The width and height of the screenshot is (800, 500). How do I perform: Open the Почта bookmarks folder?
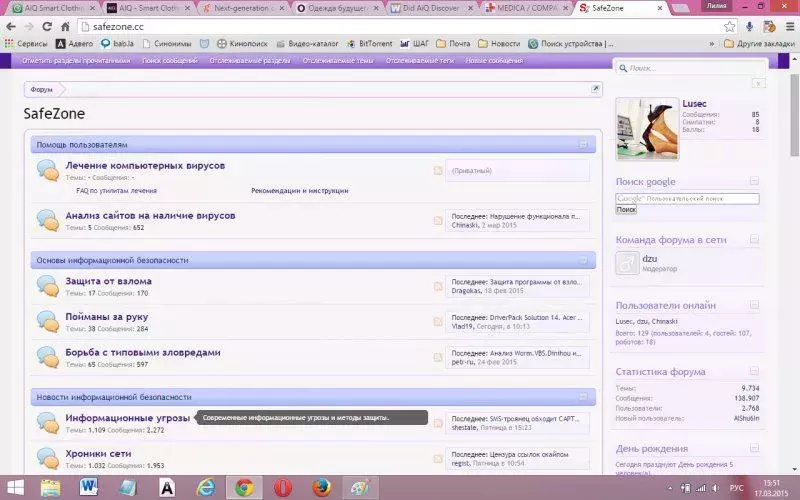pyautogui.click(x=453, y=44)
